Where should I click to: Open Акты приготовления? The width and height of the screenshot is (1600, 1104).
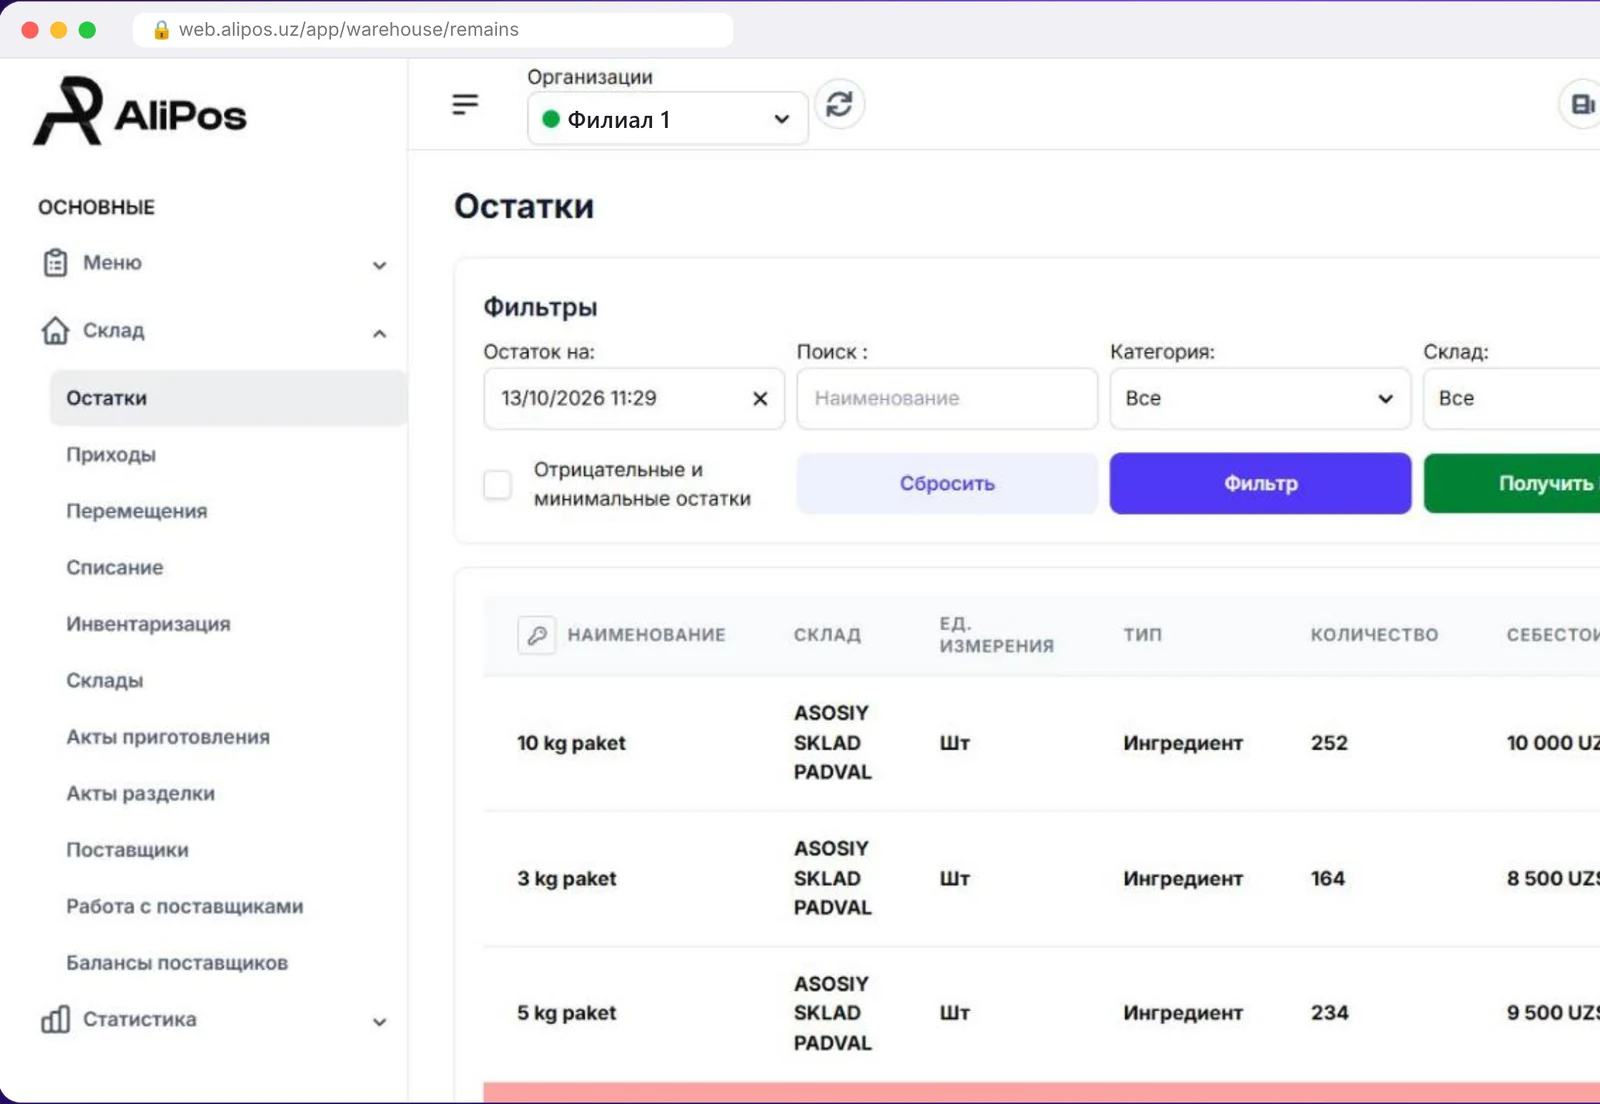[168, 737]
